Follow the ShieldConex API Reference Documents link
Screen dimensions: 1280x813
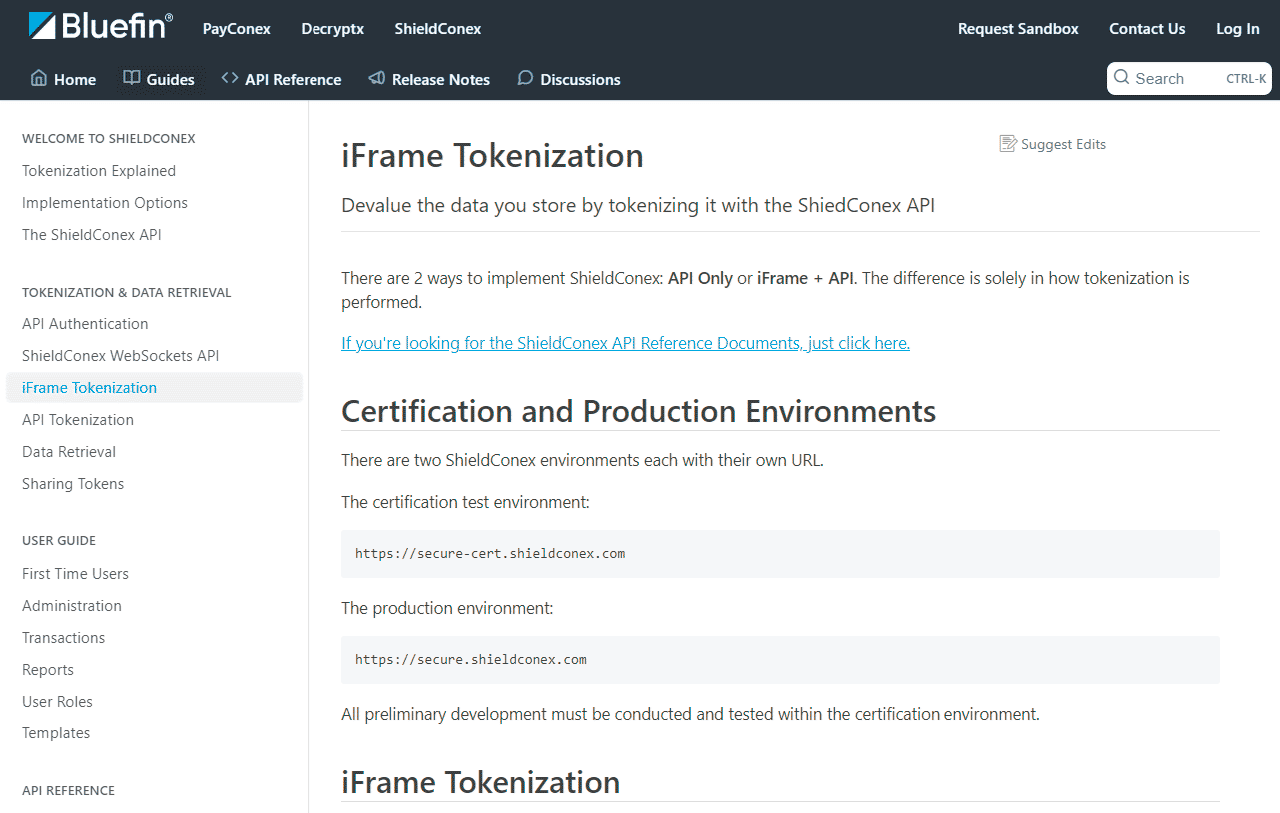point(625,343)
